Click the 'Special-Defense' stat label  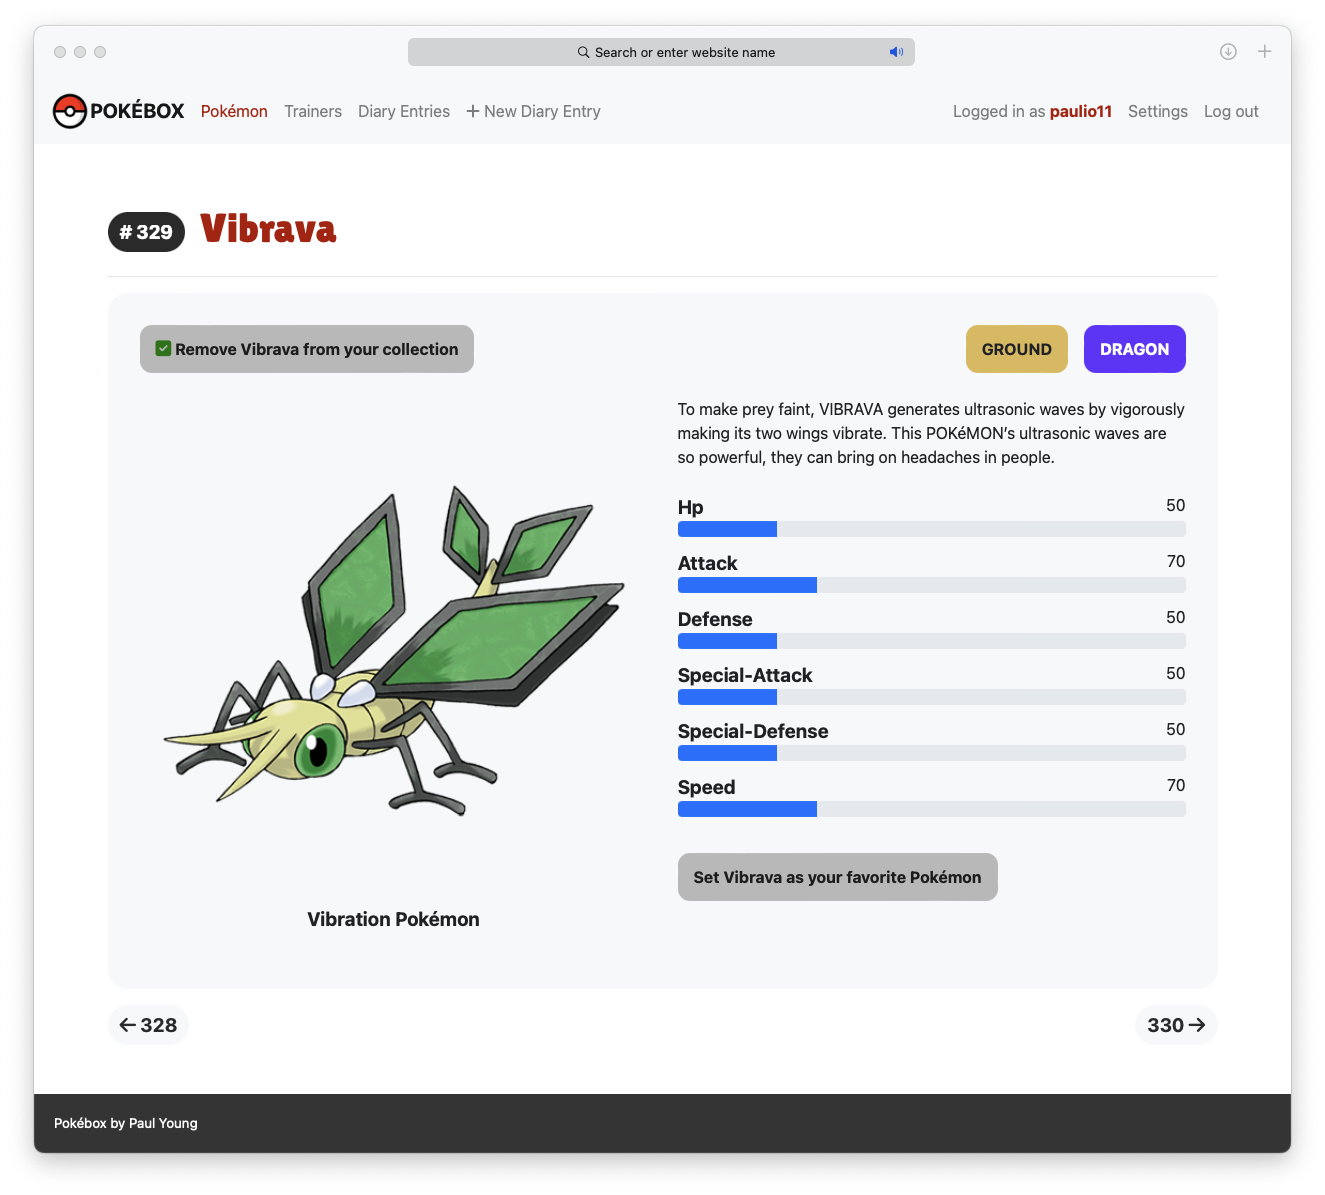click(x=753, y=731)
